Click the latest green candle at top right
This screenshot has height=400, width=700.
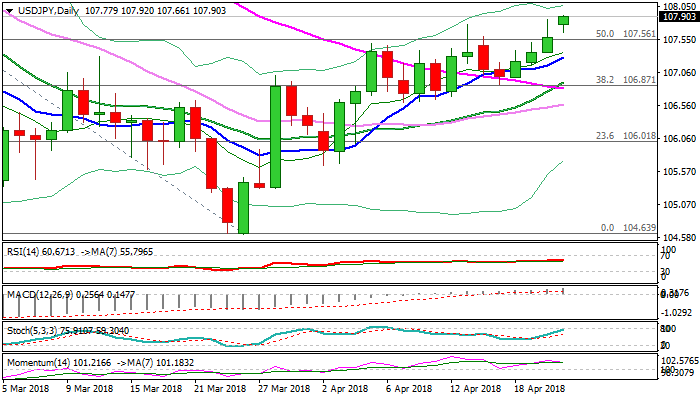point(563,20)
